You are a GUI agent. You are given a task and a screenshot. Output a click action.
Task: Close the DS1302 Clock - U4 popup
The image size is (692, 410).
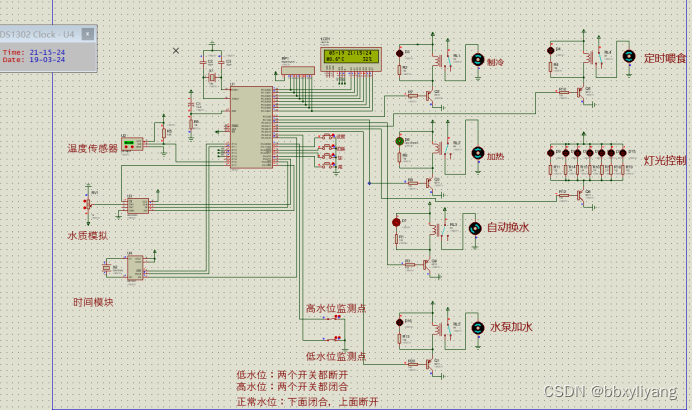point(88,34)
